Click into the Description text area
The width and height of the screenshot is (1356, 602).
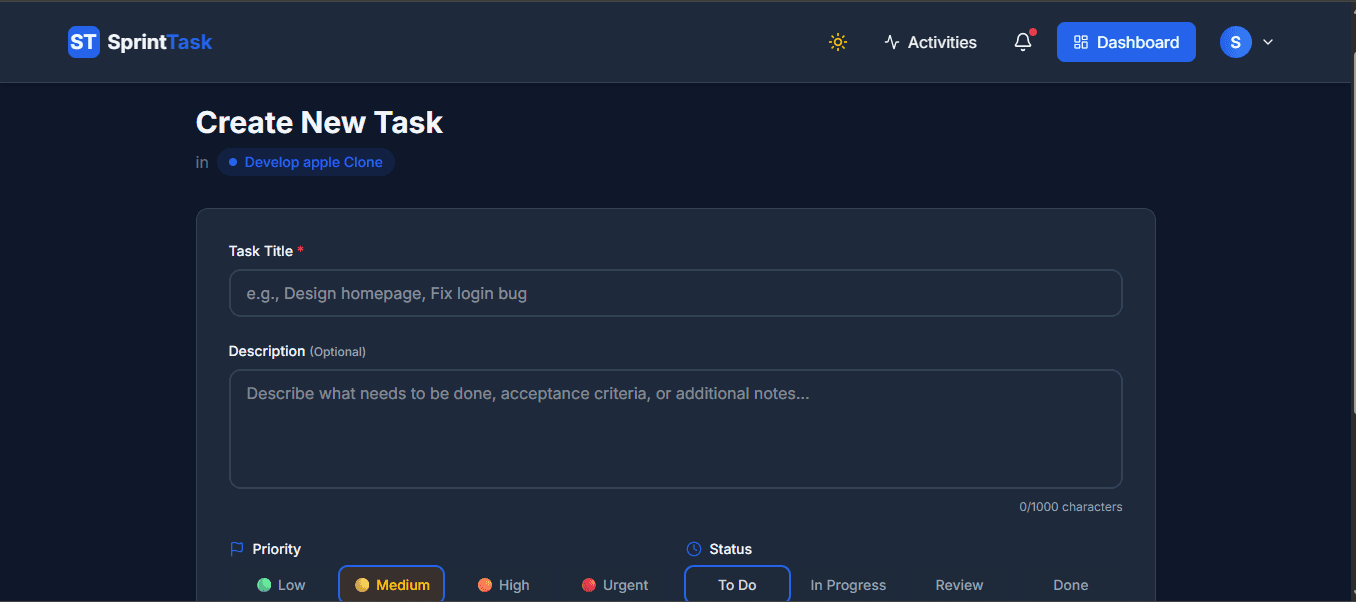(x=675, y=429)
